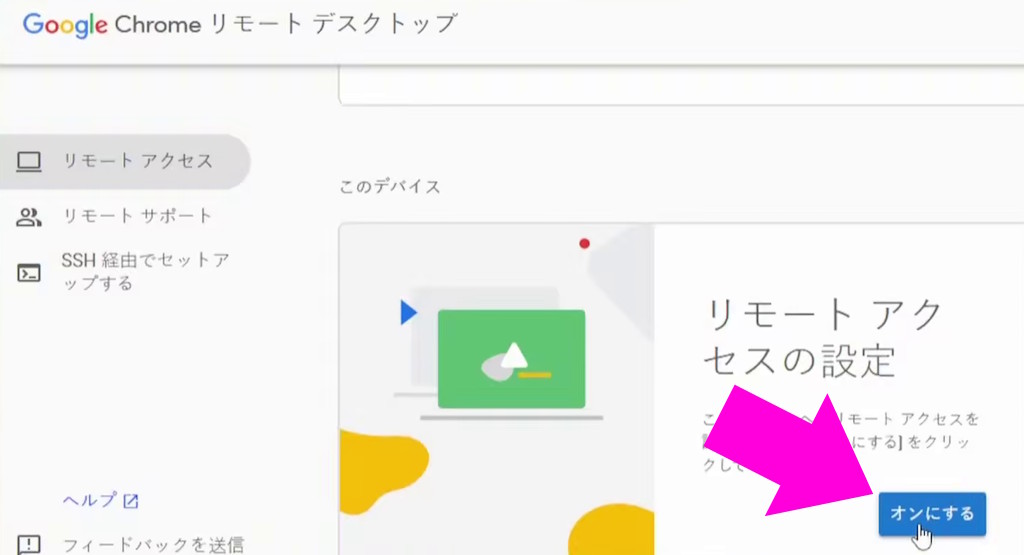The height and width of the screenshot is (555, 1024).
Task: Click the このデバイス section heading
Action: [390, 187]
